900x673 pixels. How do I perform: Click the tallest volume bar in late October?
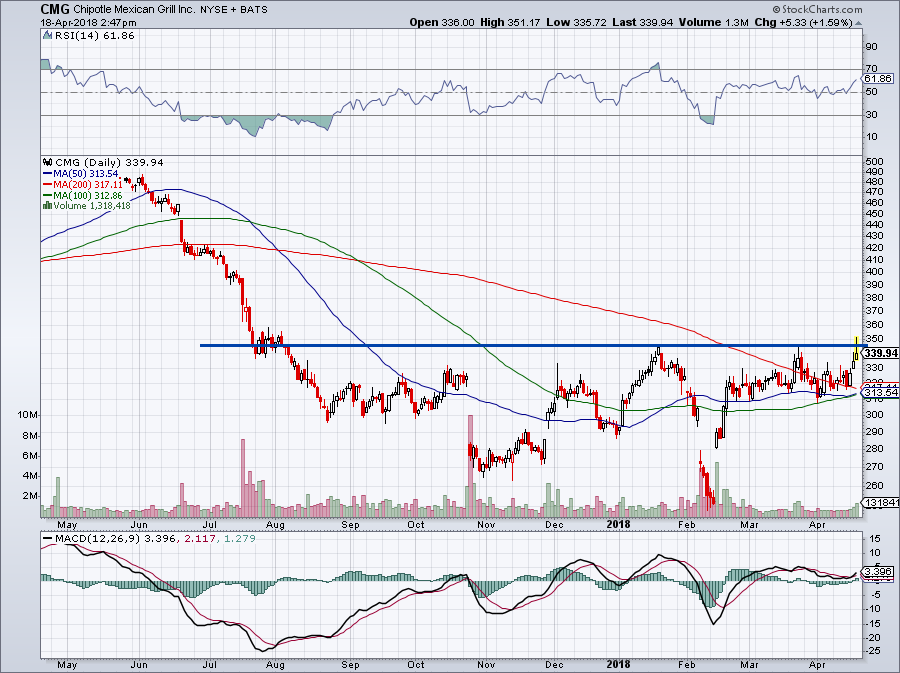tap(471, 466)
